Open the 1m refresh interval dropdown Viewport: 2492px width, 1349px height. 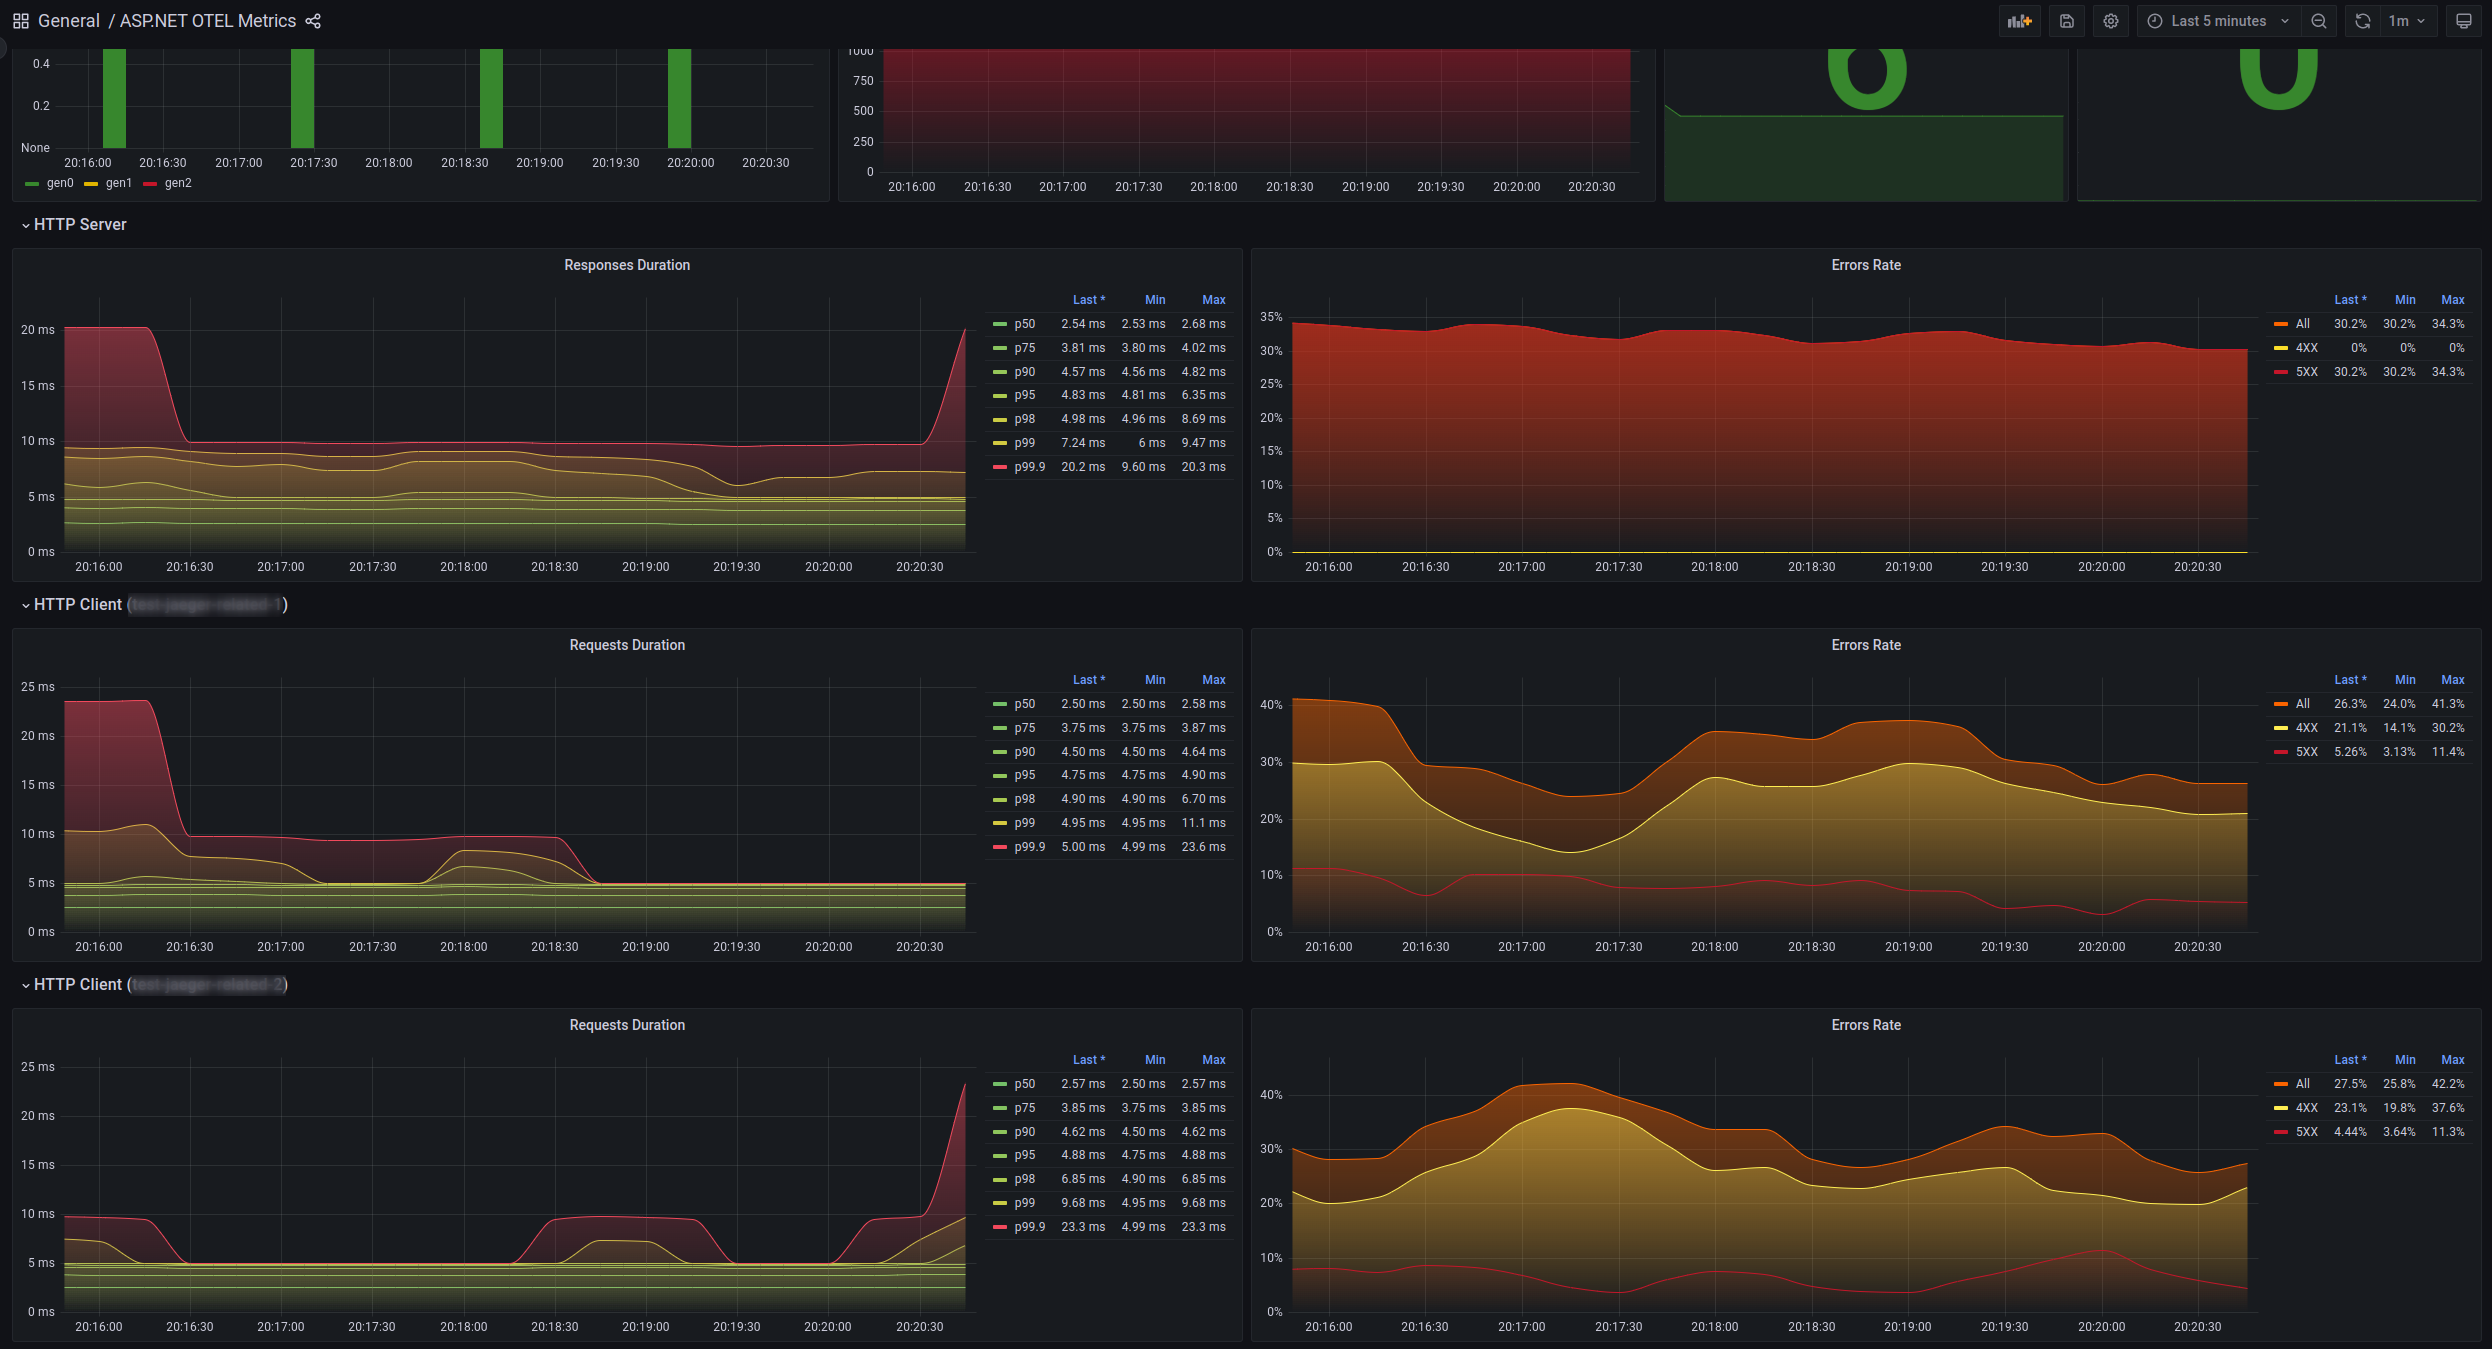point(2406,21)
